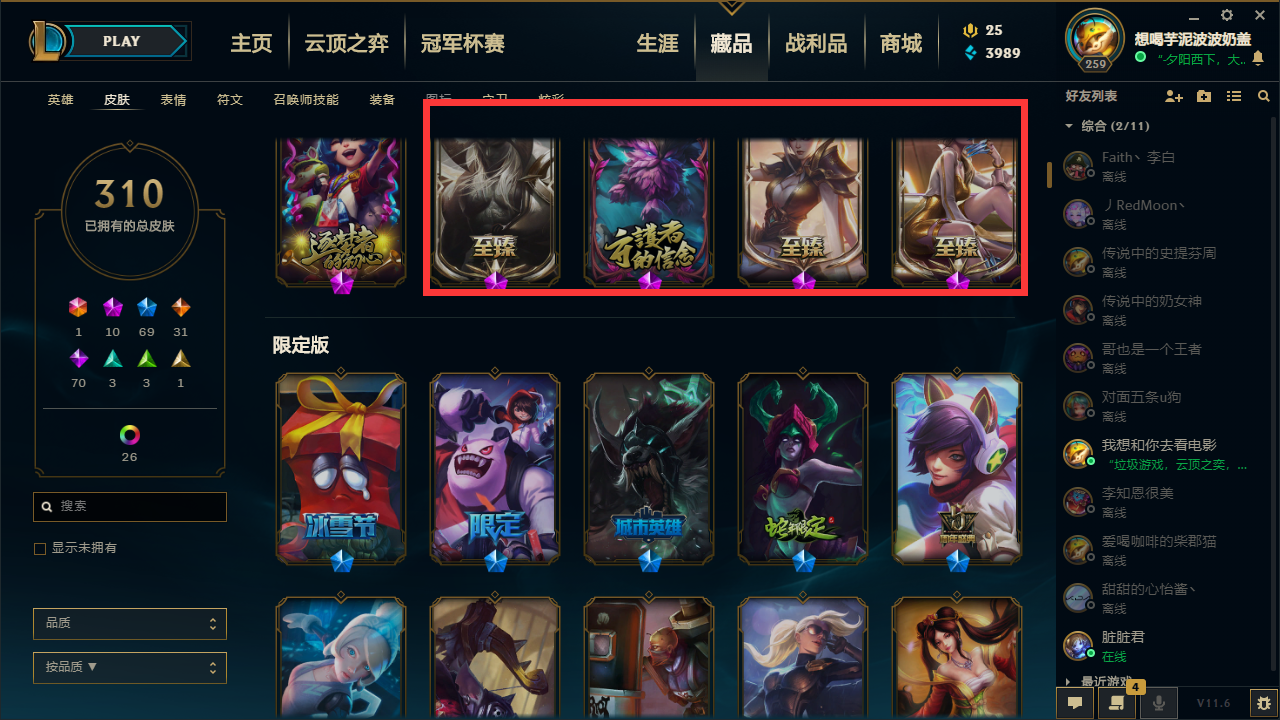This screenshot has width=1280, height=720.
Task: Open the 战利品 top menu tab
Action: [x=816, y=44]
